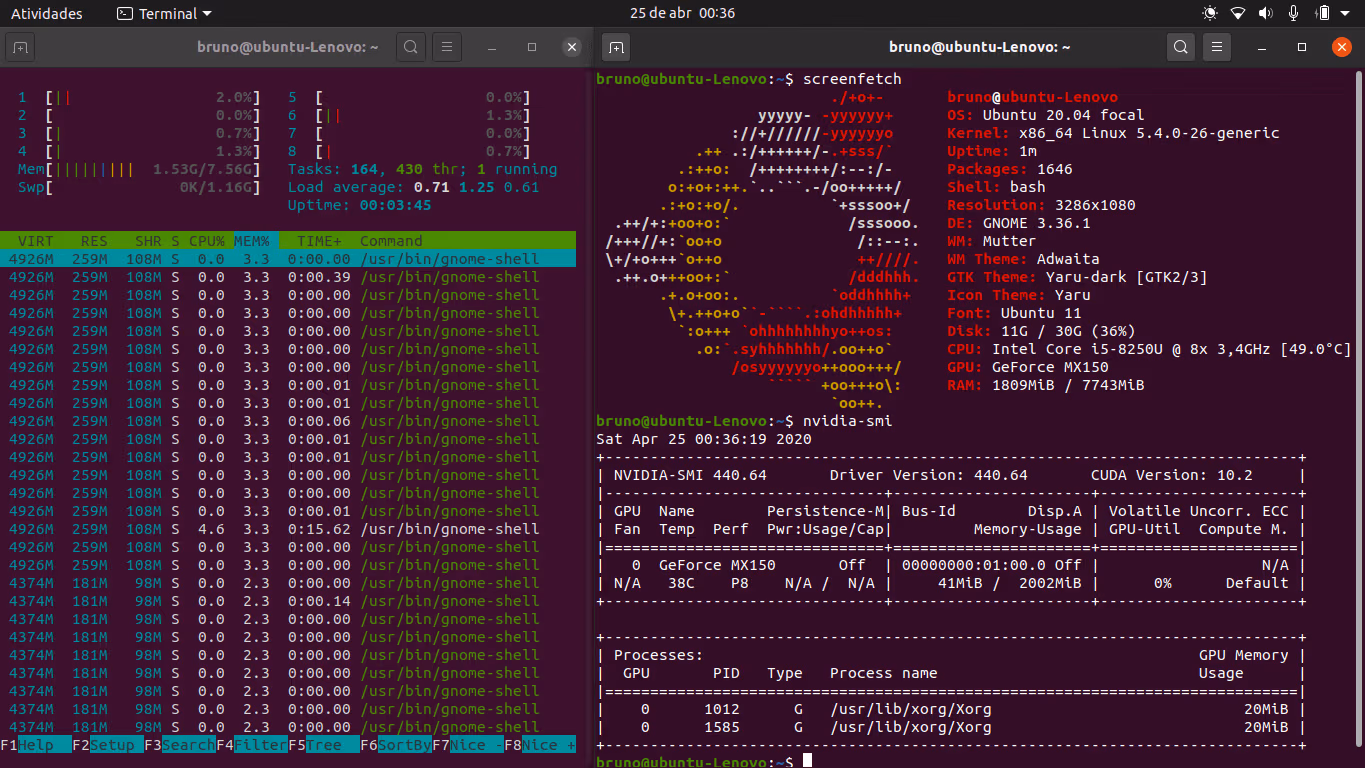
Task: Click GTK Theme: Yaru-dark line
Action: (1077, 277)
